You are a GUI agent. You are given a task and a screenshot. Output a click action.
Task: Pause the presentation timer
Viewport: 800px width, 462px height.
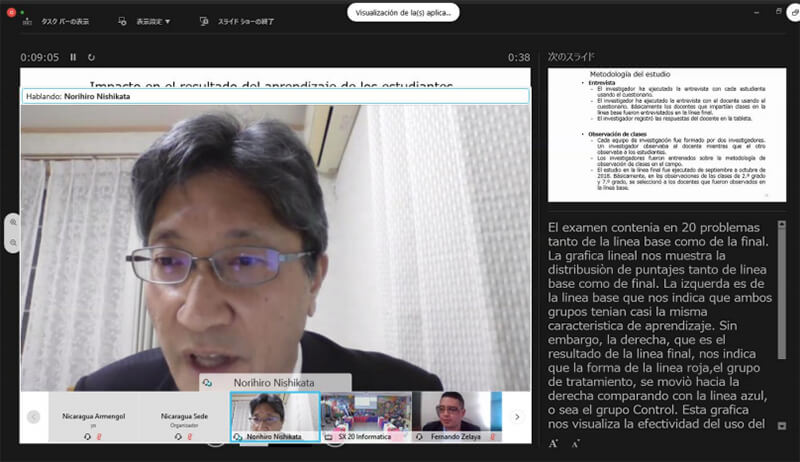pos(73,57)
